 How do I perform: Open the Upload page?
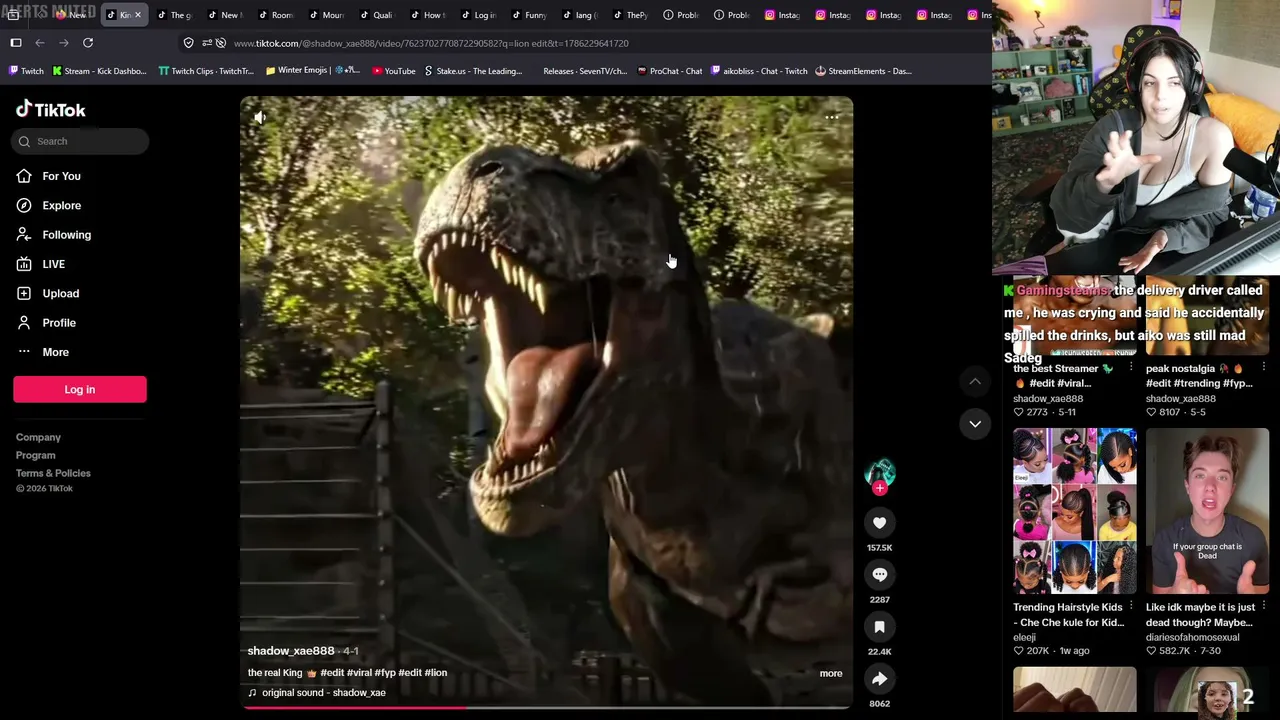[x=60, y=293]
